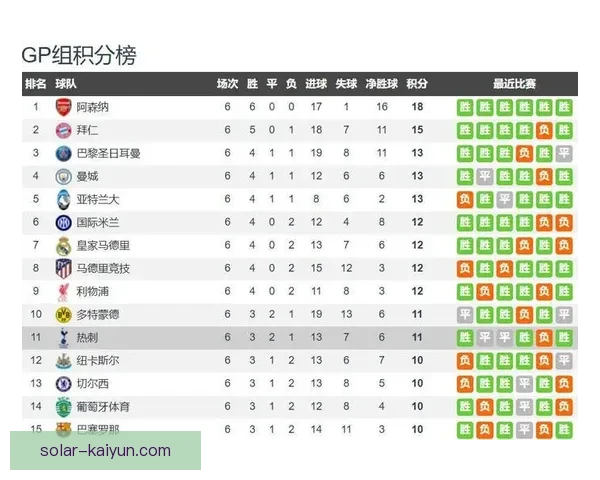Click the Arsenal club crest icon
This screenshot has width=600, height=480.
point(64,107)
